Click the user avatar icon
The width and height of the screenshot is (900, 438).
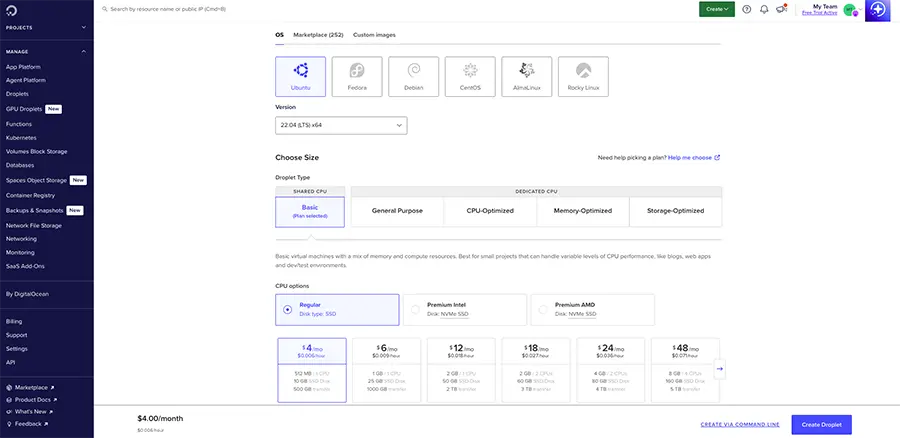pos(849,10)
